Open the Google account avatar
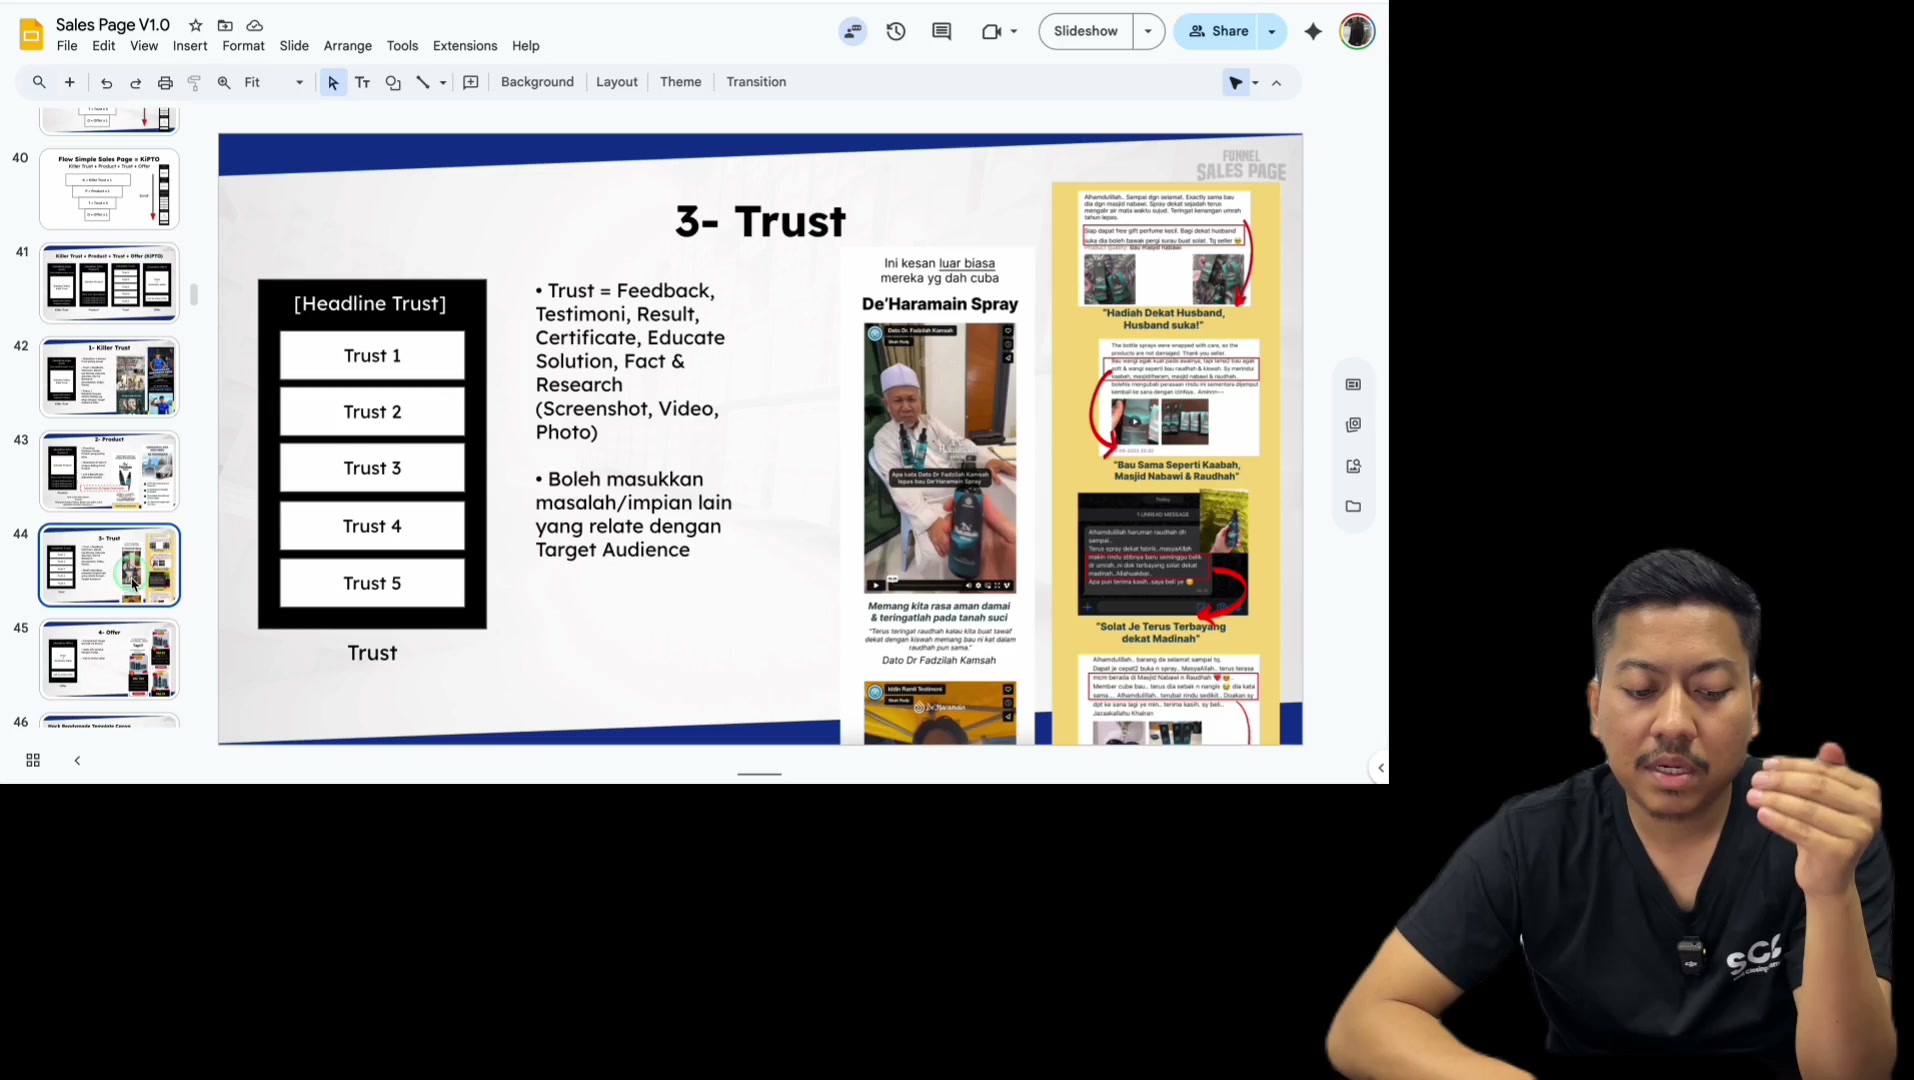1914x1080 pixels. [x=1357, y=31]
